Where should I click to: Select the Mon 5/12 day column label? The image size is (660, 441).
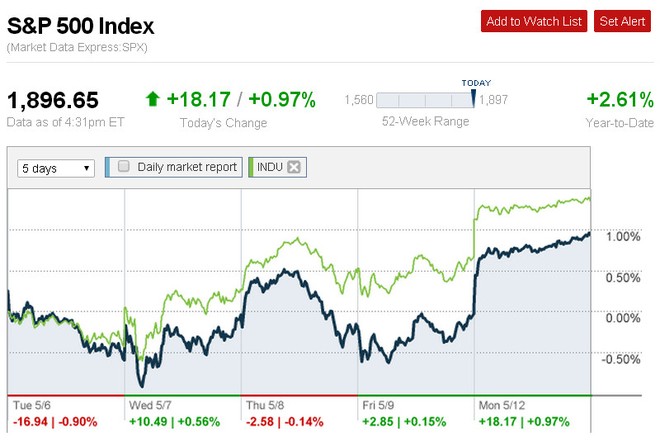coord(502,406)
